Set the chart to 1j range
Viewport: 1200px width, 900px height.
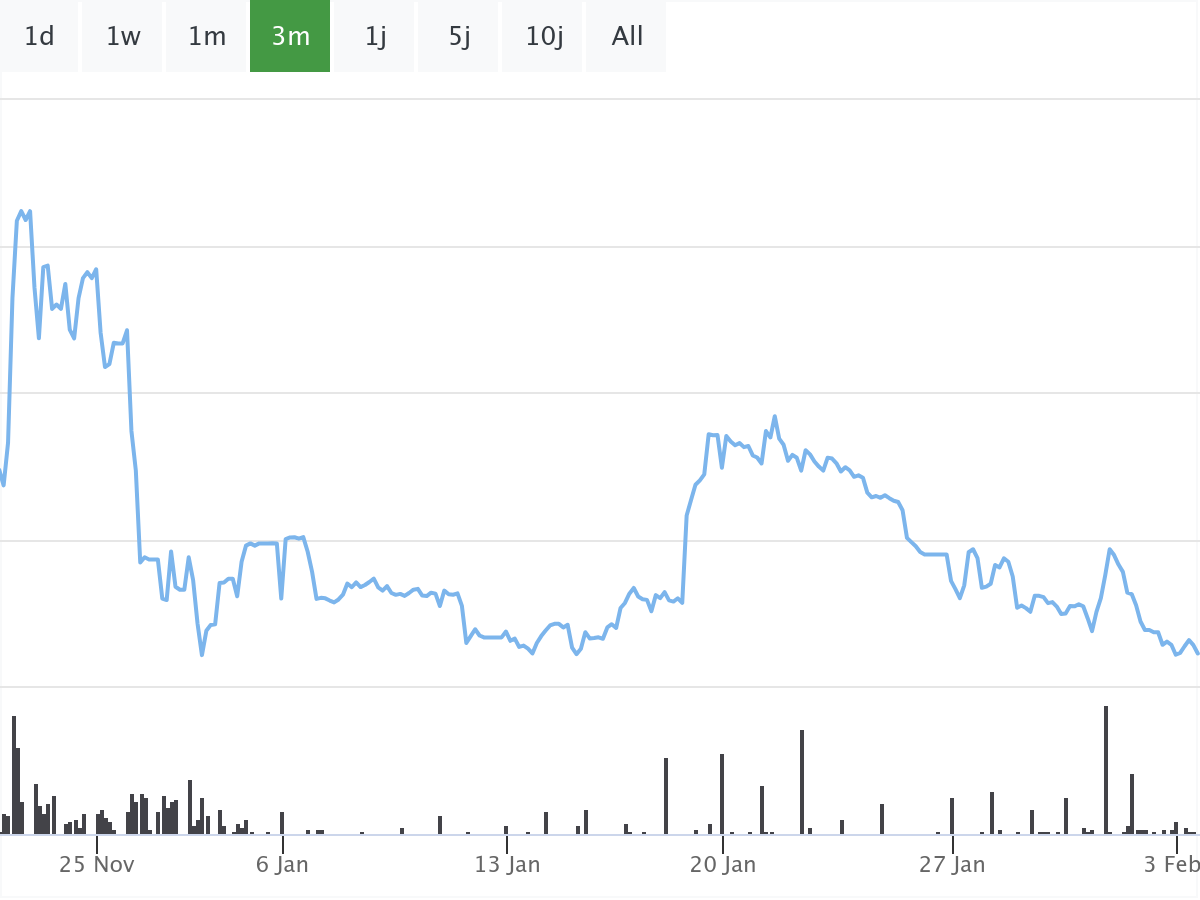375,36
